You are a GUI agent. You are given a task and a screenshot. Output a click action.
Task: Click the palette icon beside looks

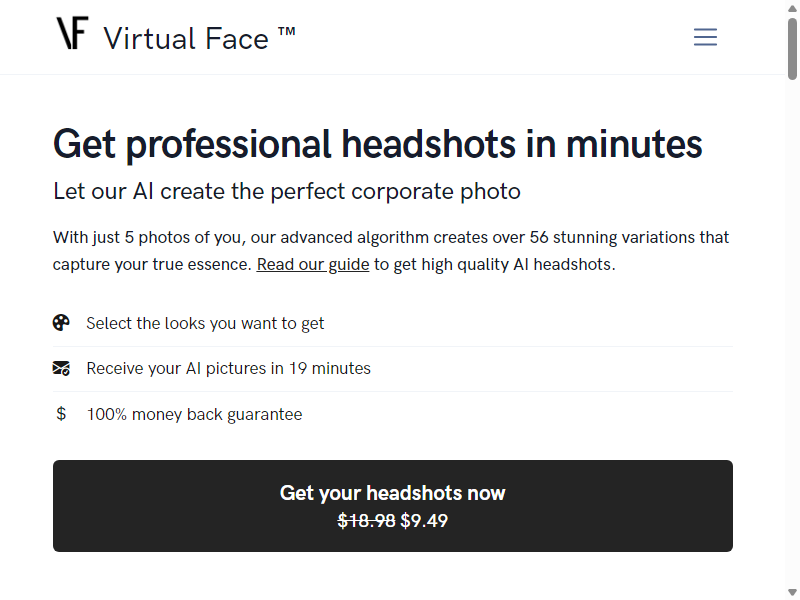[61, 323]
